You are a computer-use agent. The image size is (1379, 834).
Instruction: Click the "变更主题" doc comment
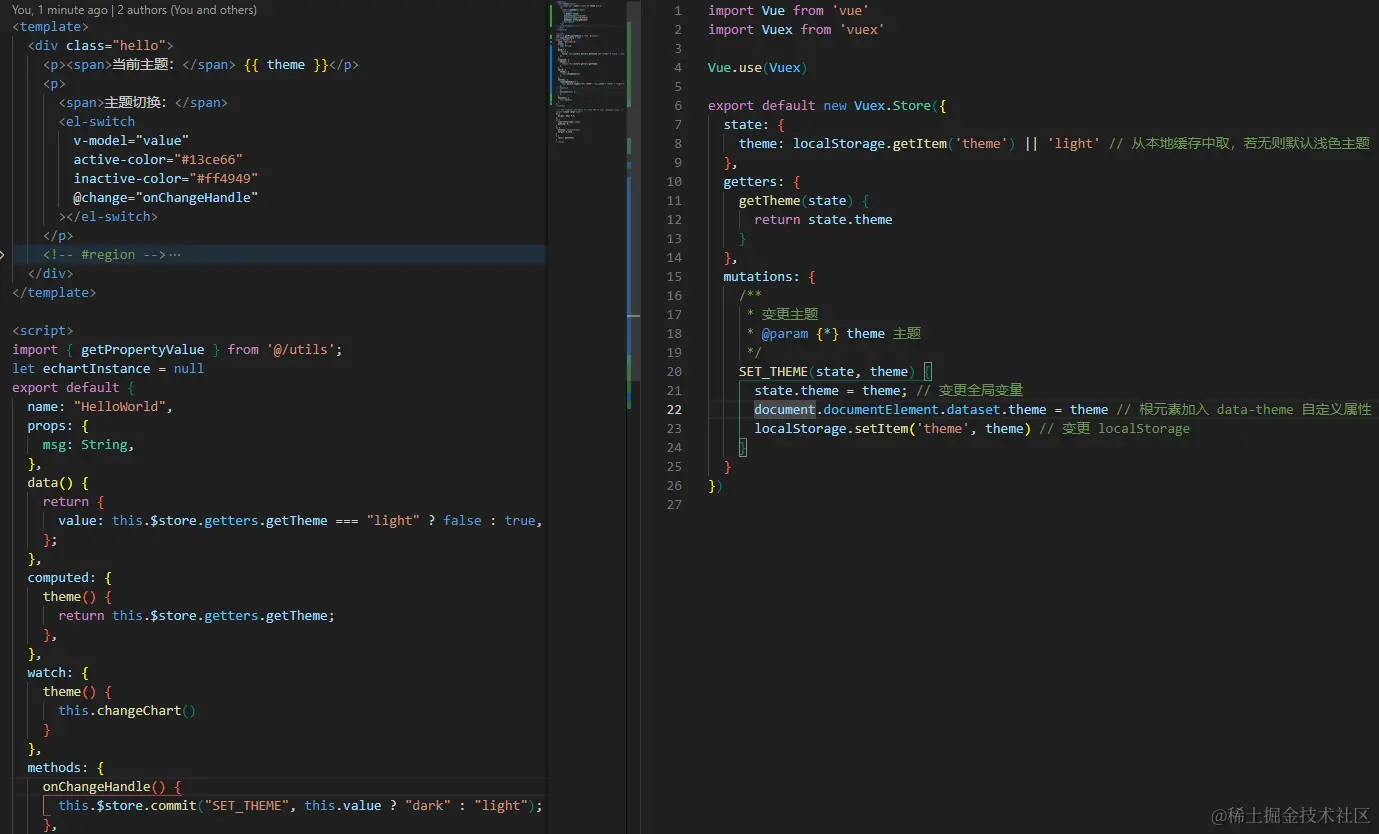tap(790, 315)
